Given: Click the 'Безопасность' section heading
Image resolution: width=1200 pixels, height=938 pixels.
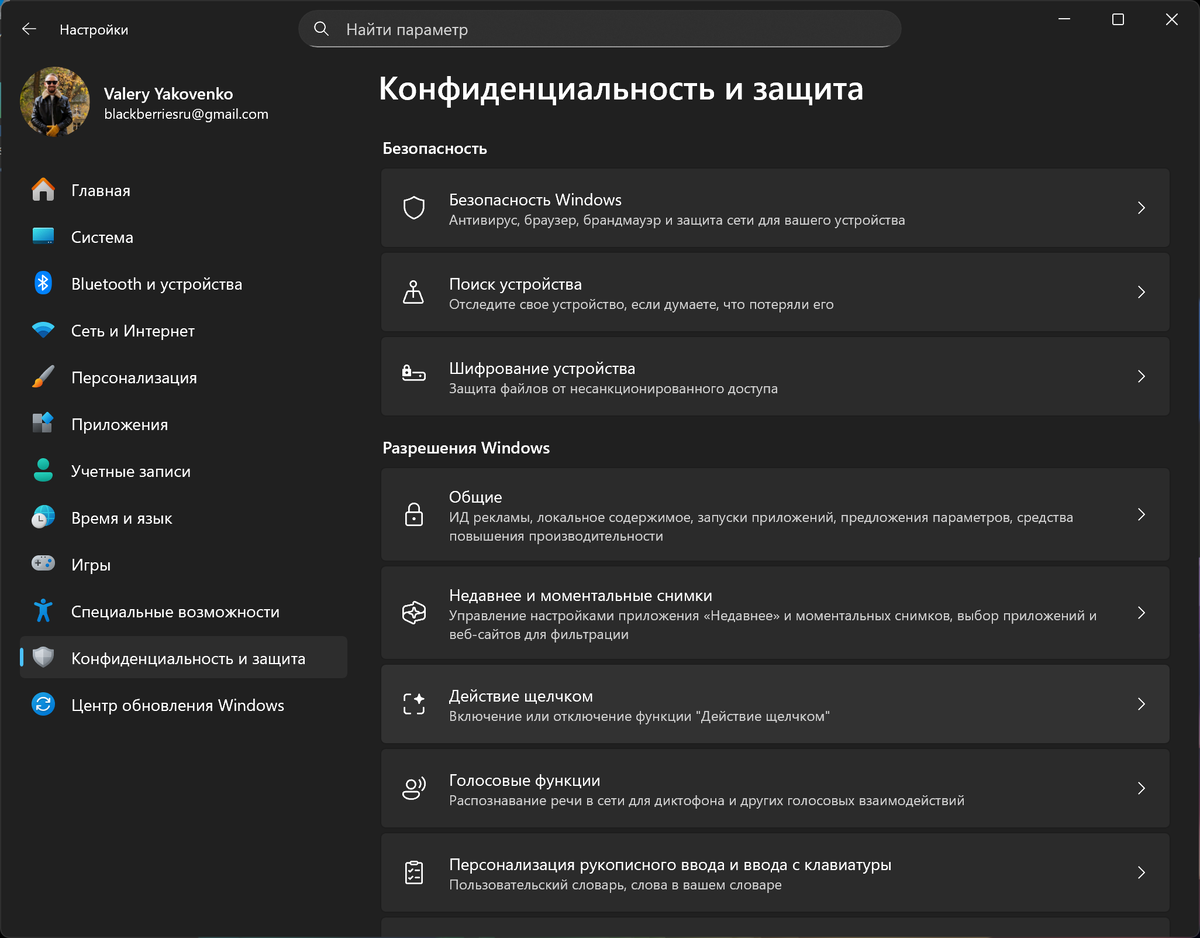Looking at the screenshot, I should click(x=434, y=148).
